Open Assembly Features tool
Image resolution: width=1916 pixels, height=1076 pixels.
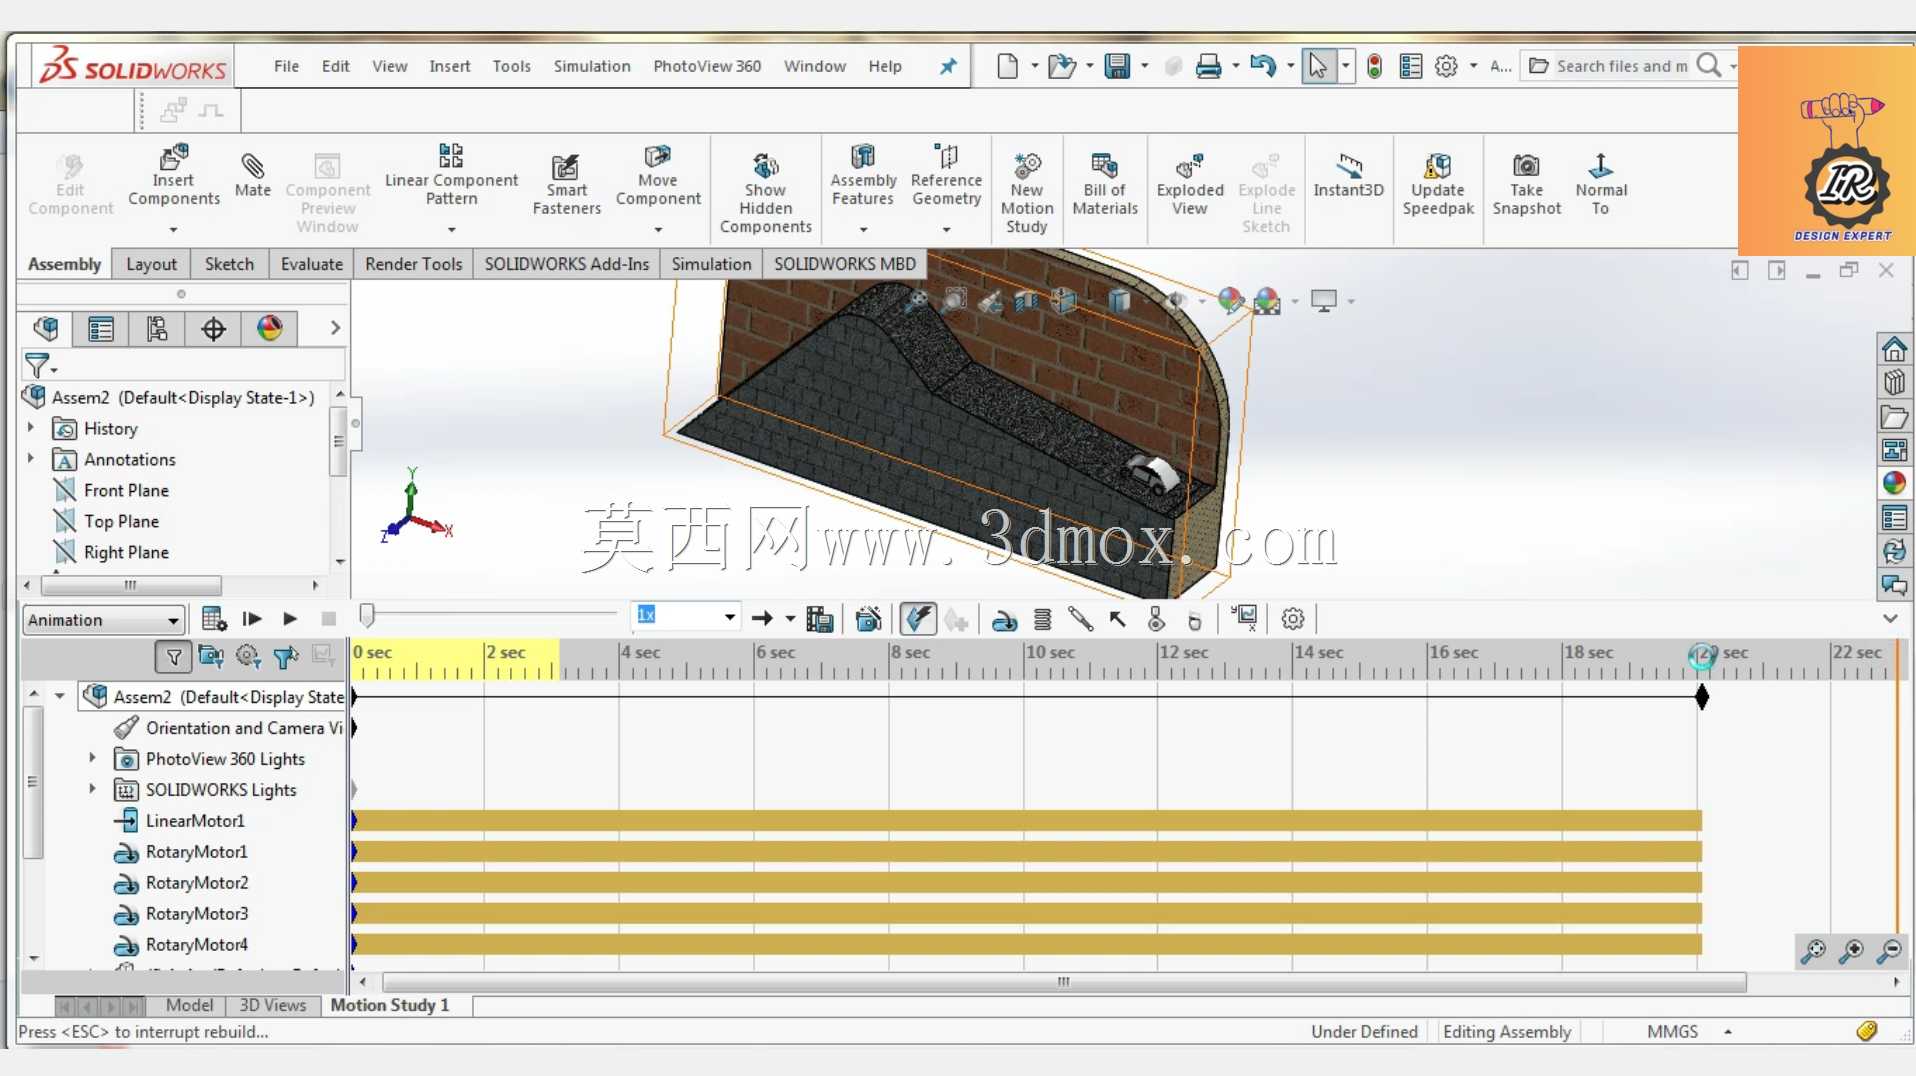(863, 176)
